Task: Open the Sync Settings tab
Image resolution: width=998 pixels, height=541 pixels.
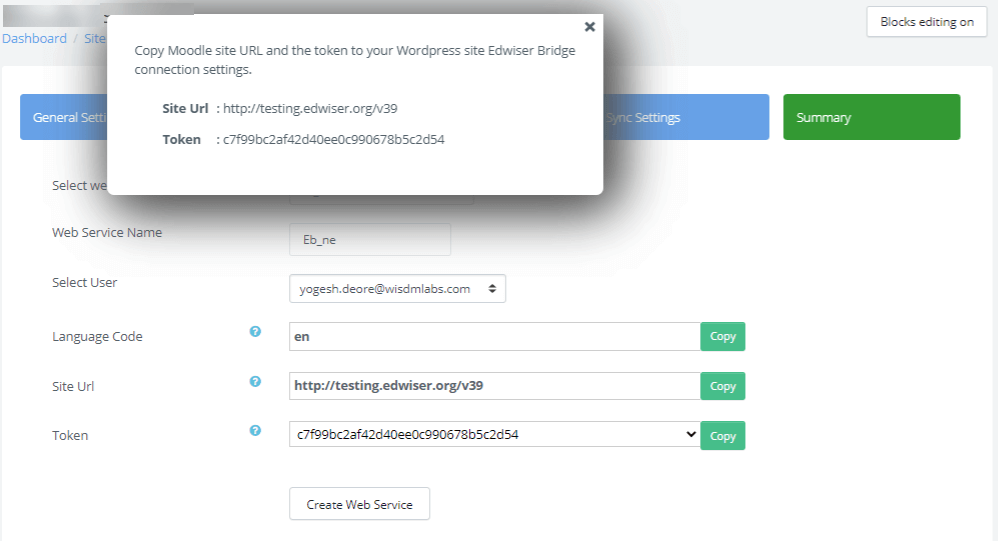Action: (x=684, y=117)
